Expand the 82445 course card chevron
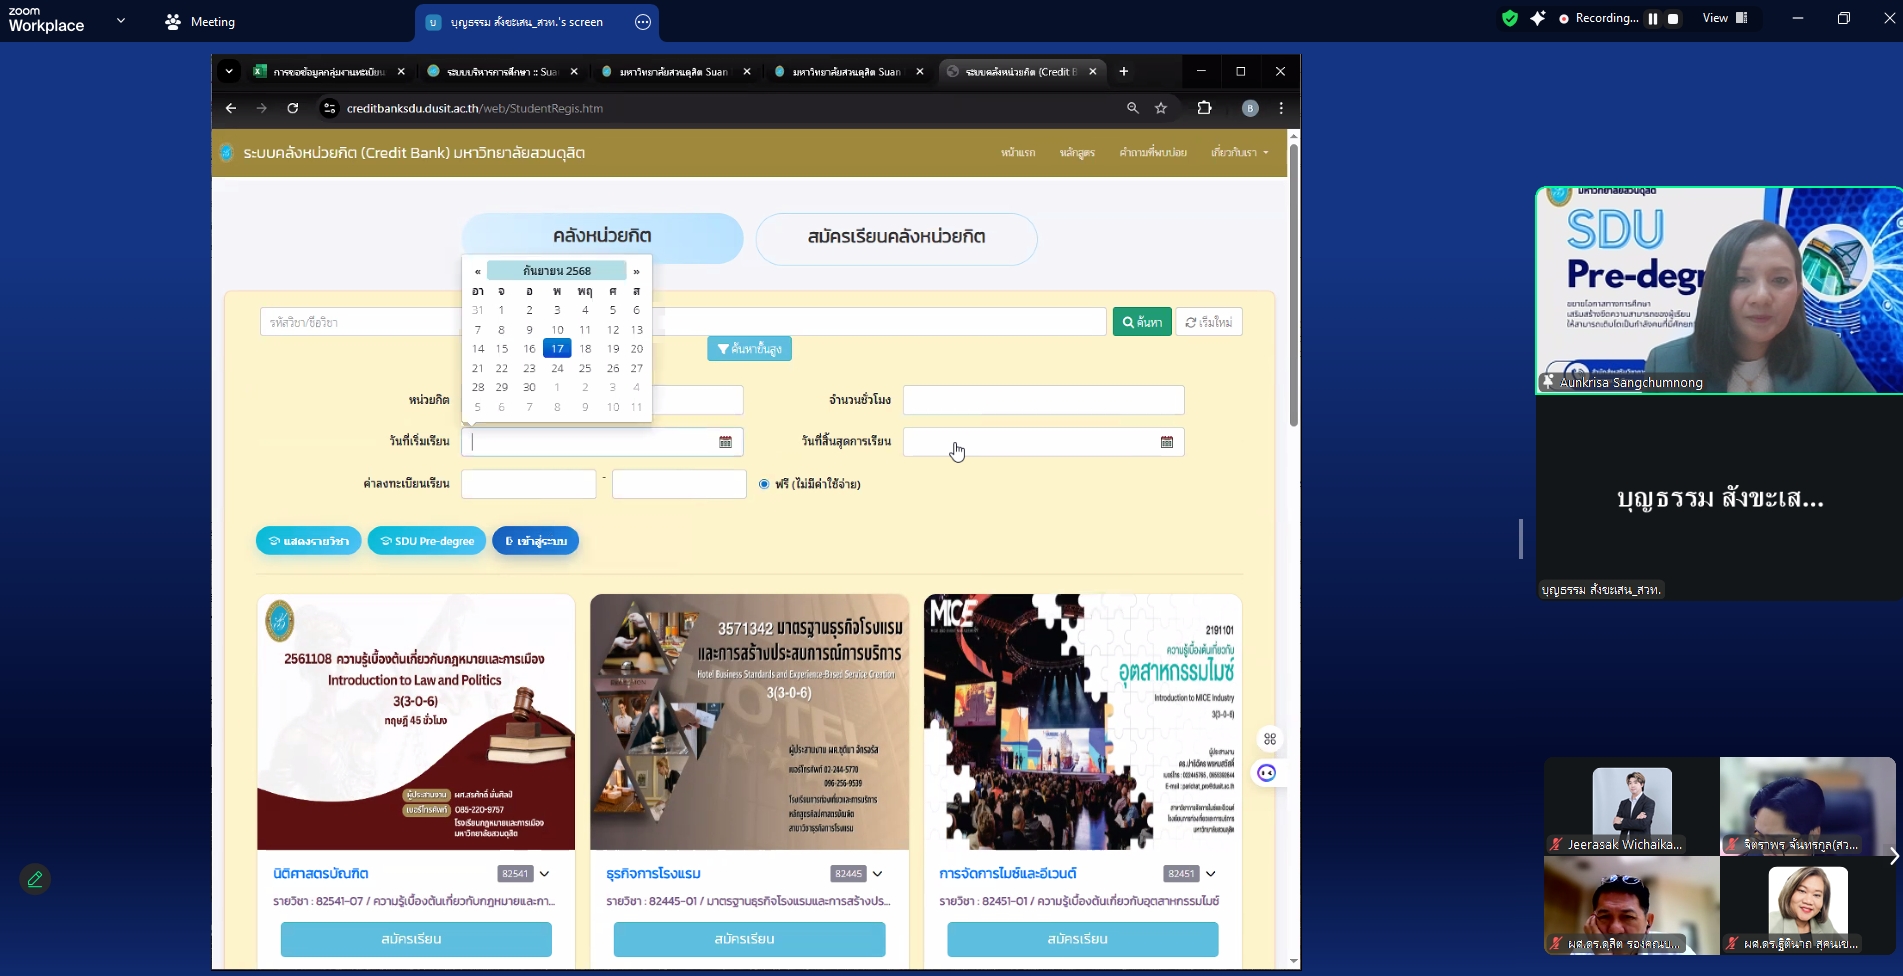The width and height of the screenshot is (1903, 976). click(x=878, y=874)
